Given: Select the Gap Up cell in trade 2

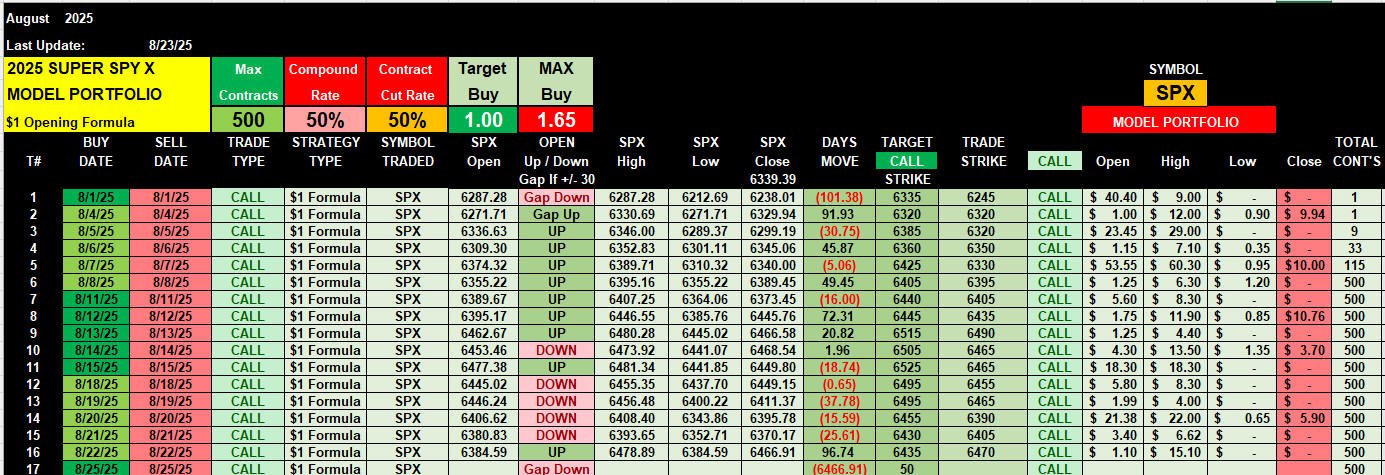Looking at the screenshot, I should (556, 215).
